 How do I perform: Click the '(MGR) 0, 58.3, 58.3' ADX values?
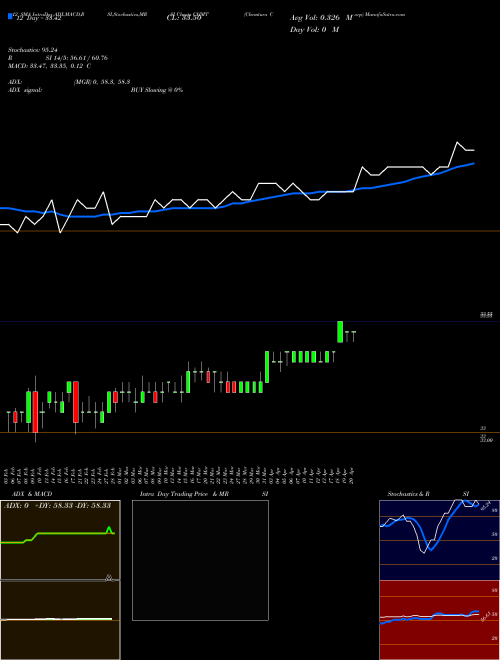click(x=101, y=82)
